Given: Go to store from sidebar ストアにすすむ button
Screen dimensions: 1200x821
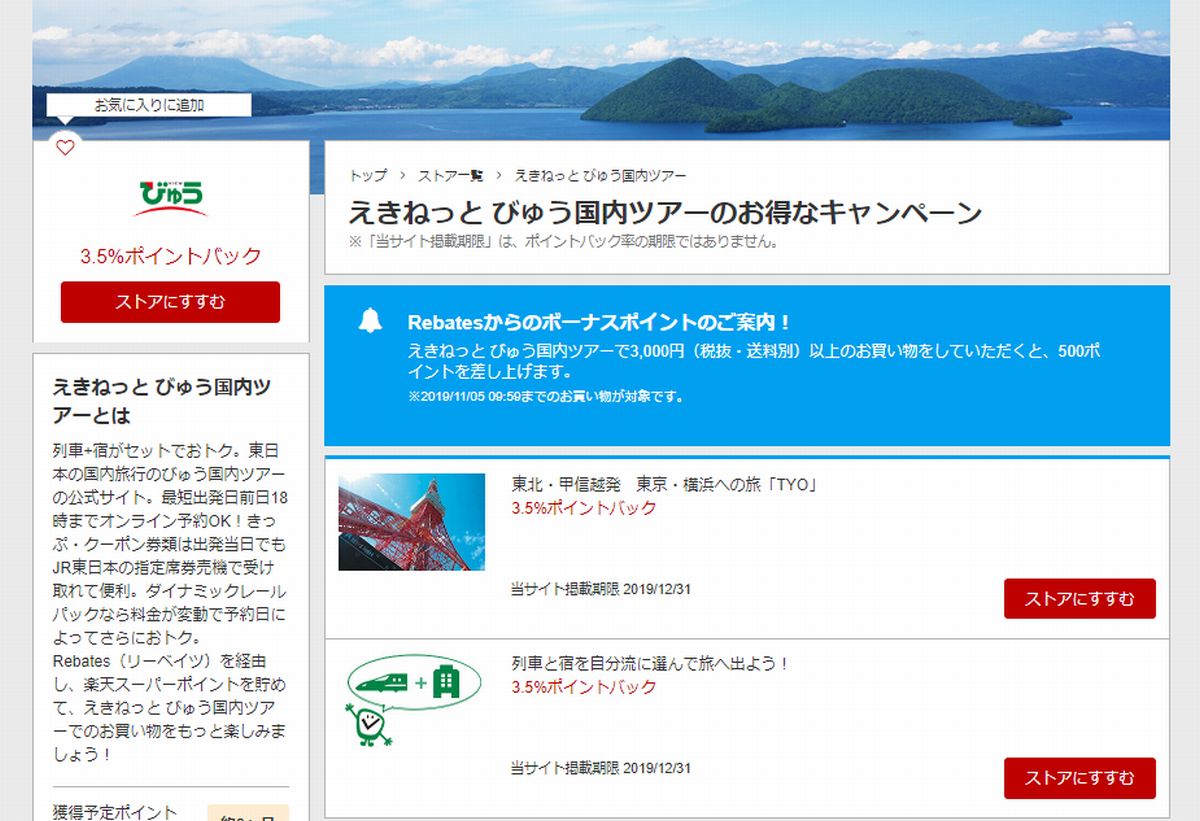Looking at the screenshot, I should click(x=170, y=302).
